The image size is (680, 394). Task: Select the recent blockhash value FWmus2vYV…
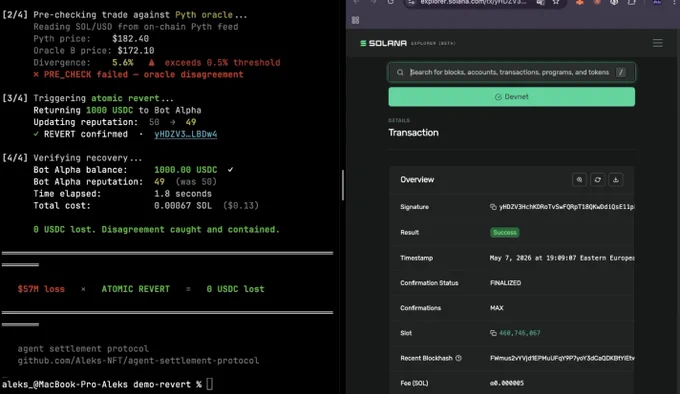[x=562, y=358]
